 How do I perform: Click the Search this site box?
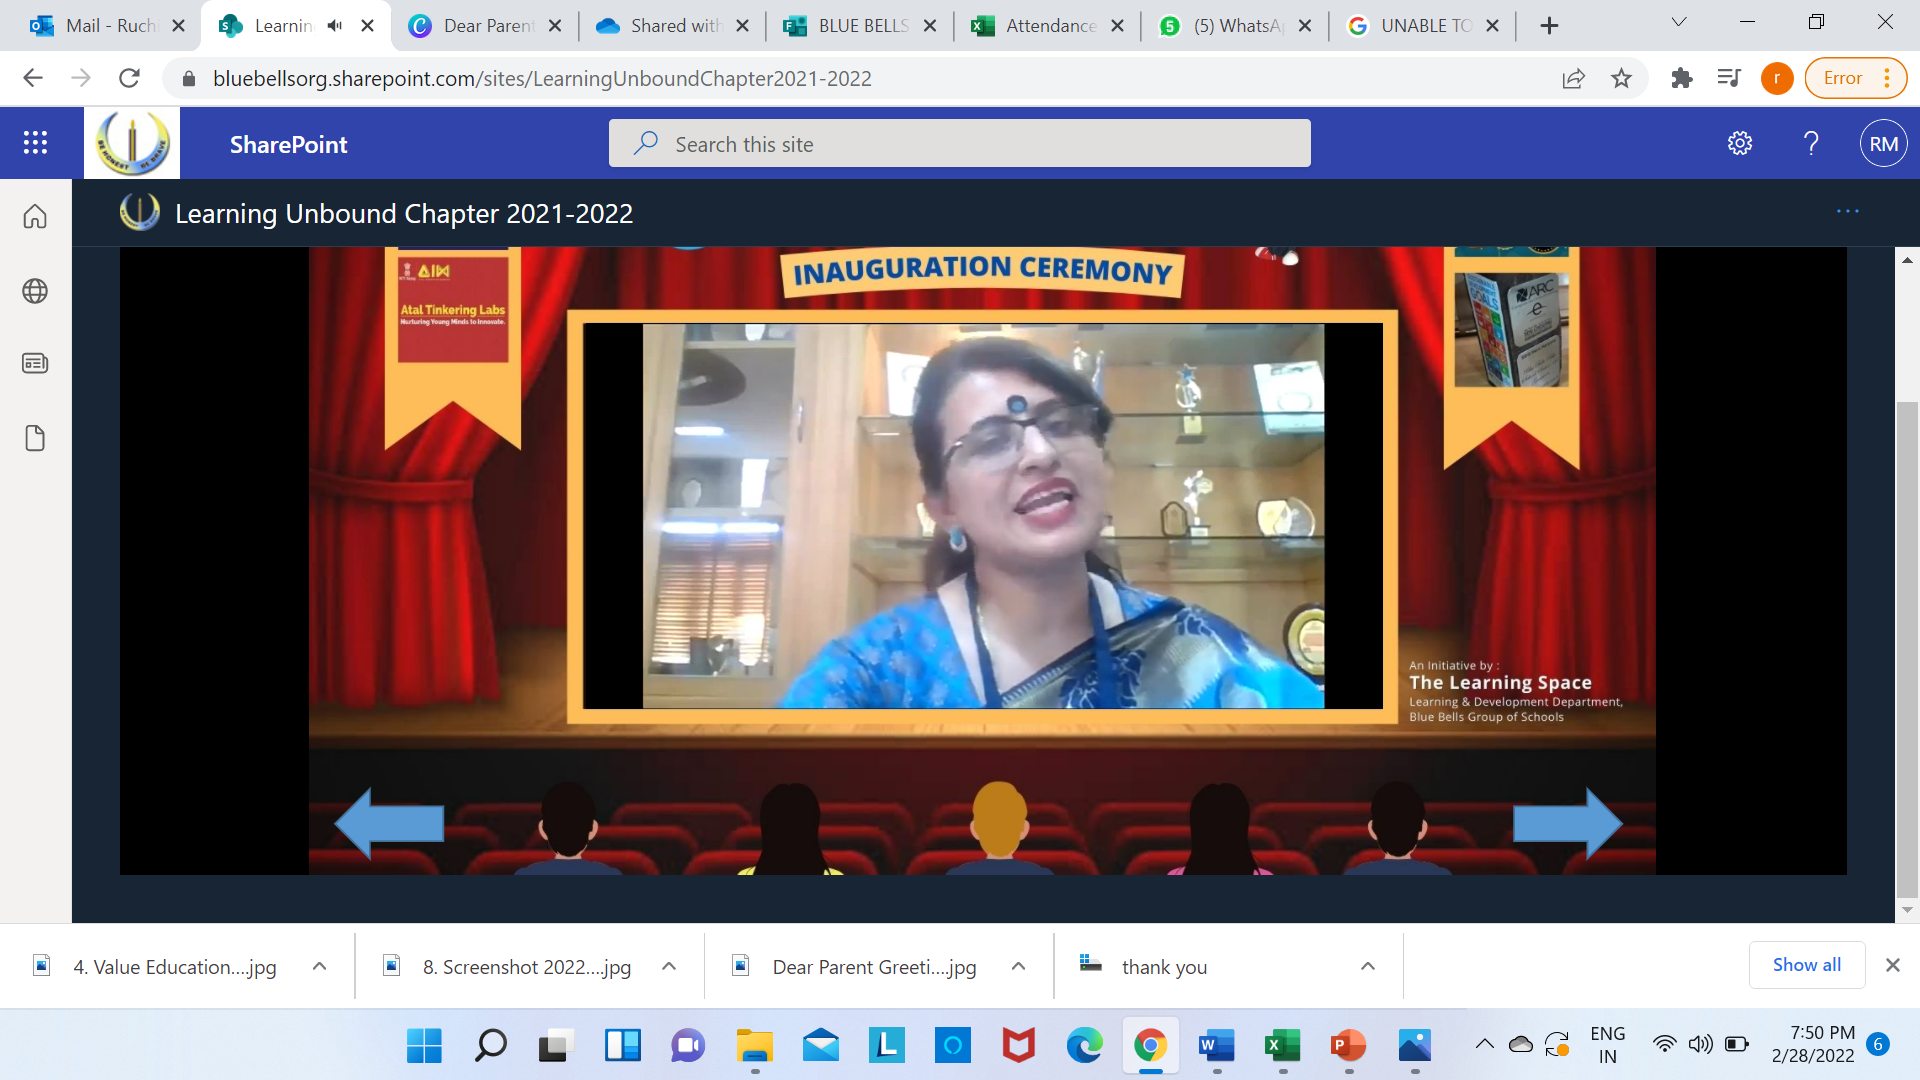point(959,144)
